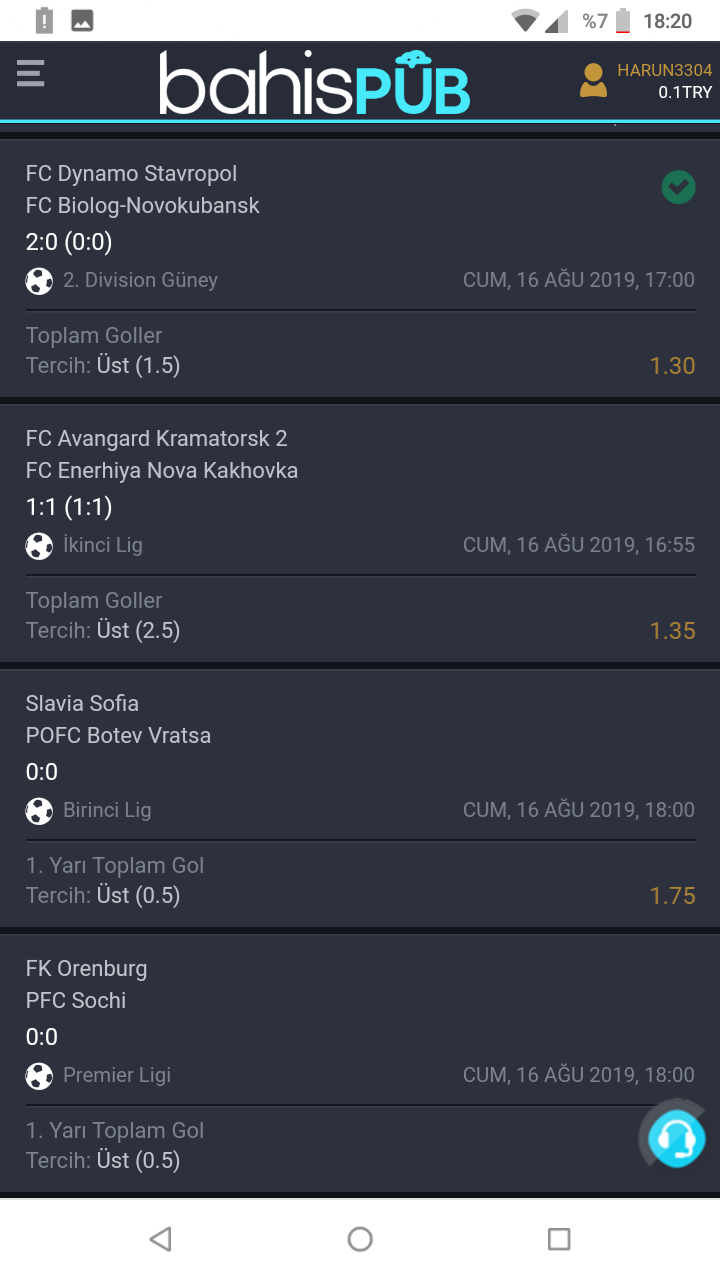
Task: Tap the green won checkmark on Stavropol bet
Action: pos(678,187)
